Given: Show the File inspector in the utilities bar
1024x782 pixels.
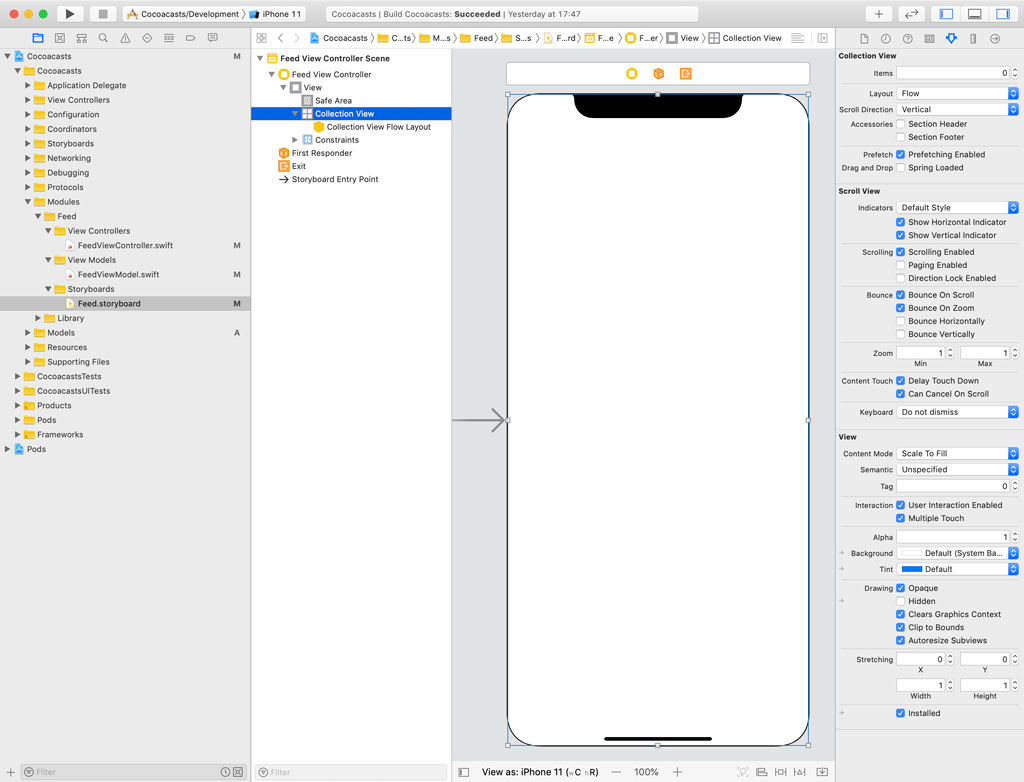Looking at the screenshot, I should [865, 38].
